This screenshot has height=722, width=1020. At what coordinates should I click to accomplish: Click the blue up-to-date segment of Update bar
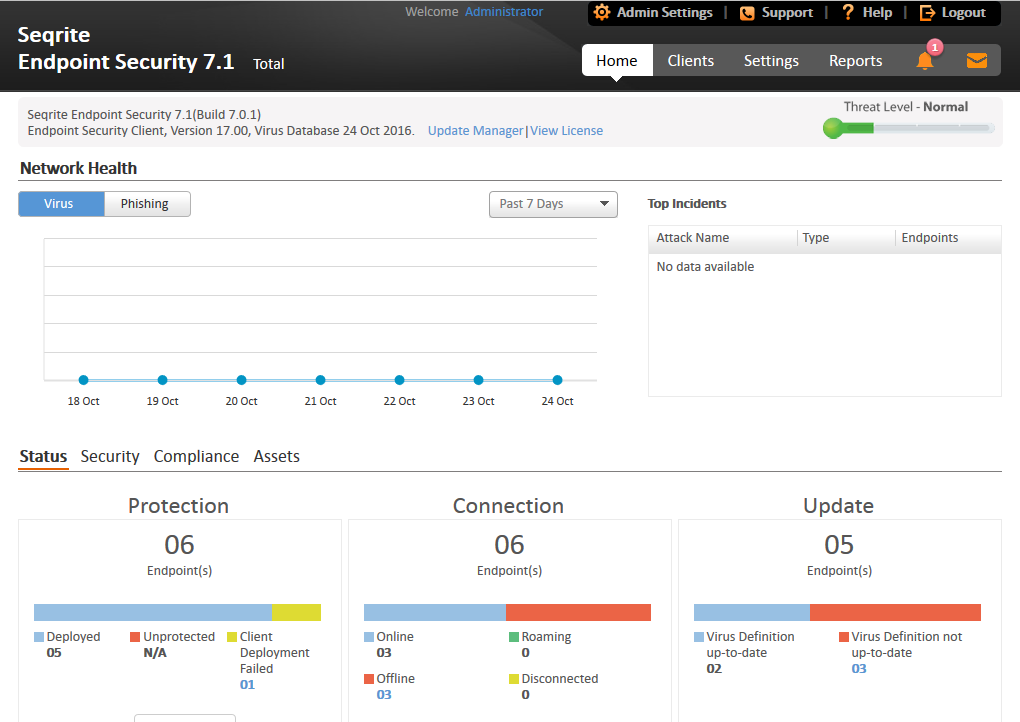pyautogui.click(x=752, y=612)
